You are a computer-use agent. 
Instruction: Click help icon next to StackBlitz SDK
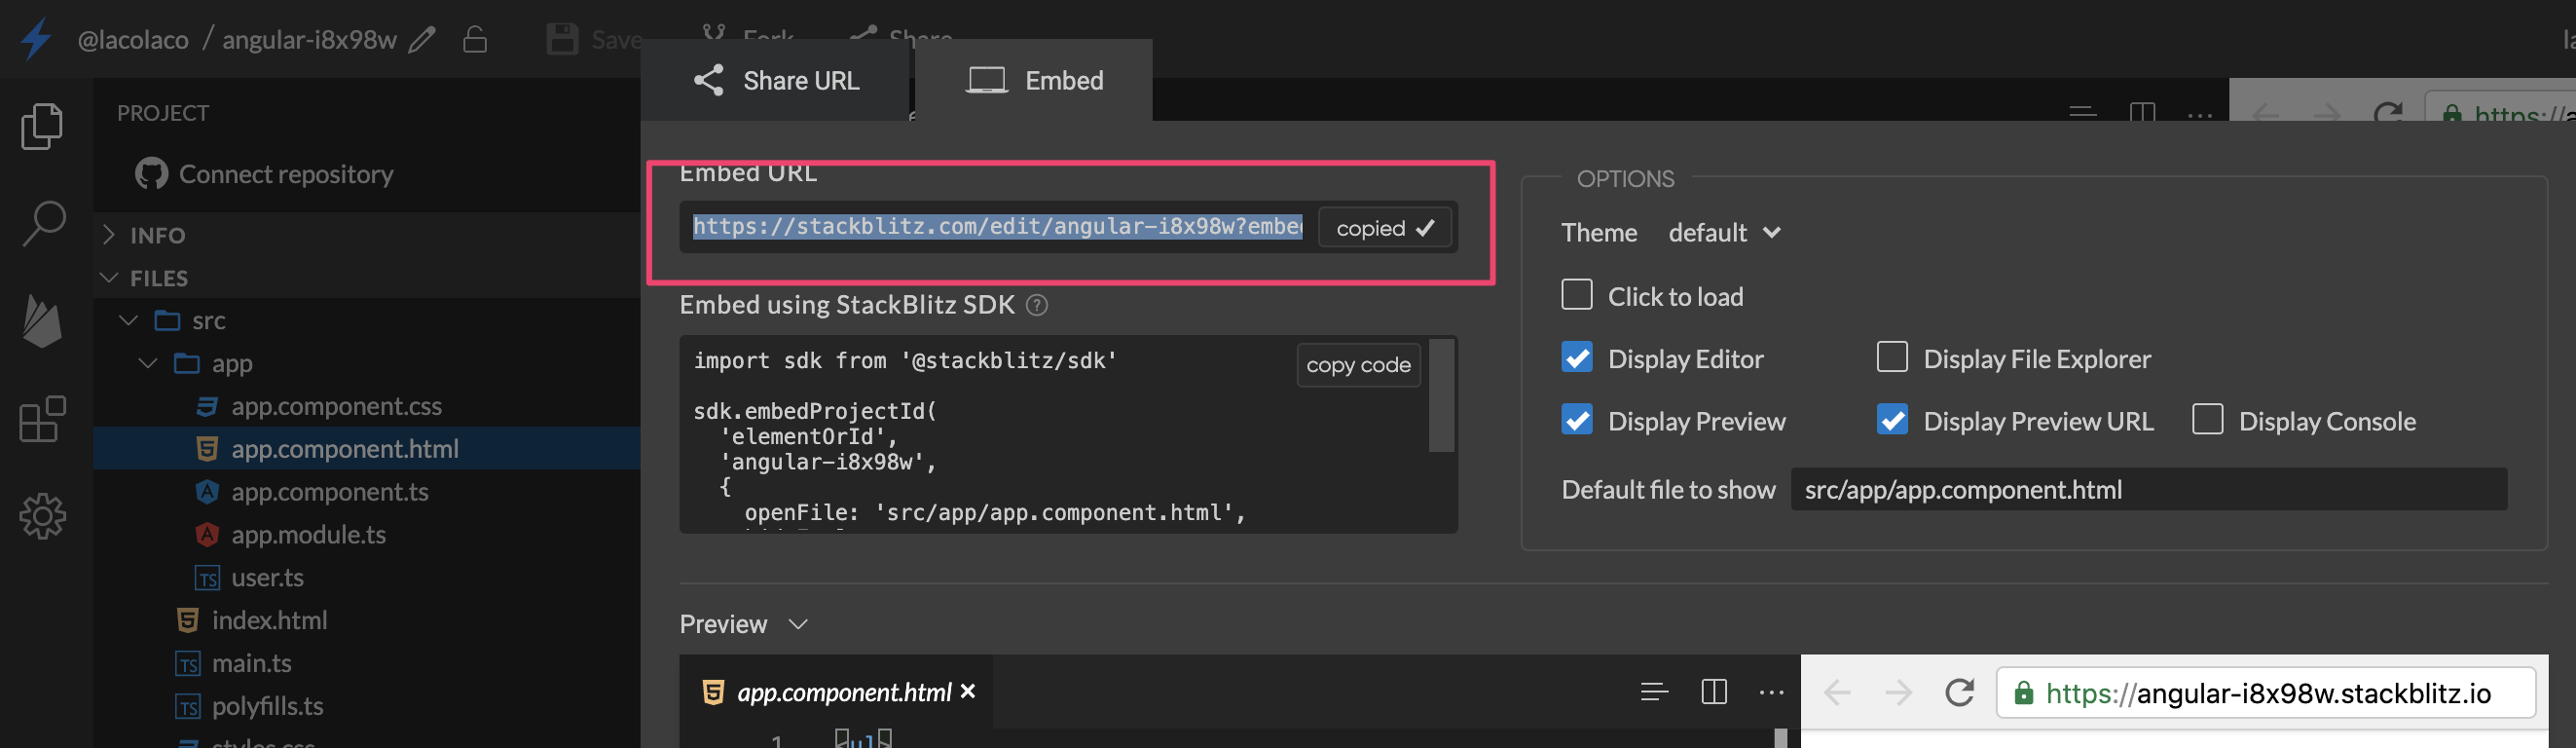click(x=1037, y=305)
